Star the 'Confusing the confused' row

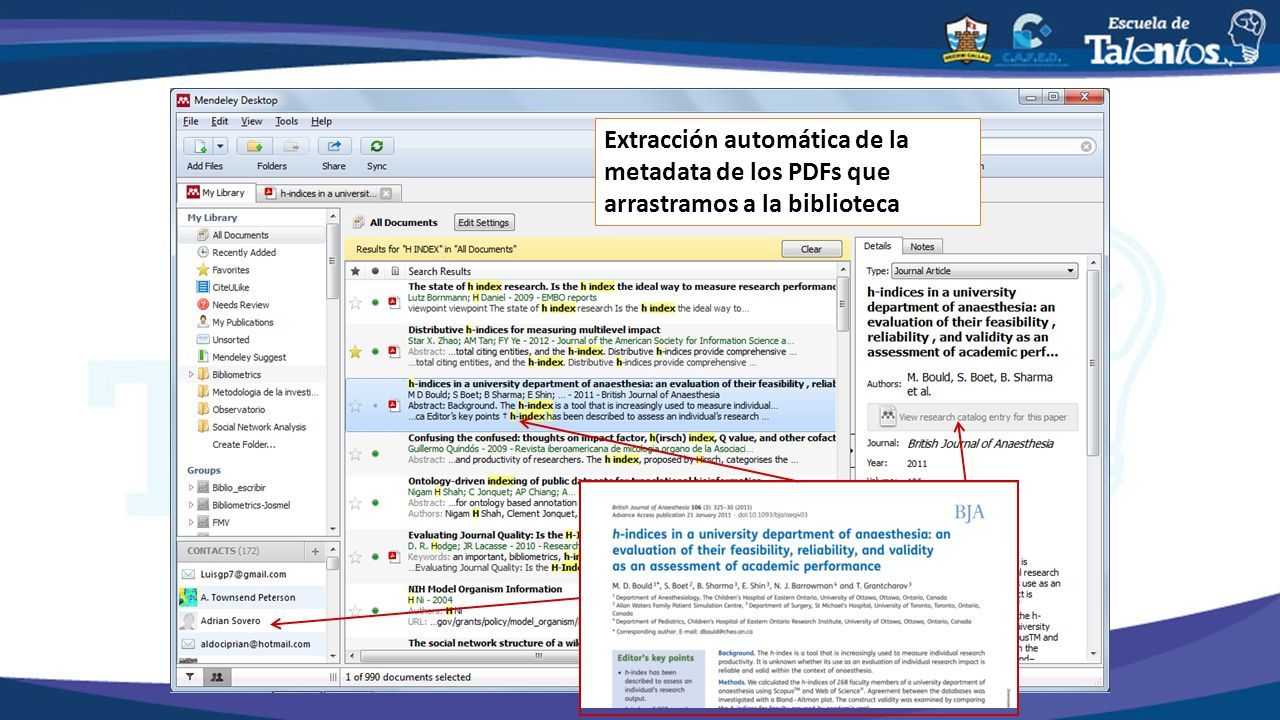click(x=354, y=454)
